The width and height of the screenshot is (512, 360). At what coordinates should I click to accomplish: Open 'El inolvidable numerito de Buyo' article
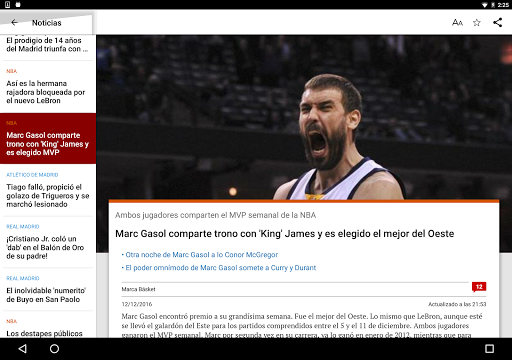[x=48, y=289]
